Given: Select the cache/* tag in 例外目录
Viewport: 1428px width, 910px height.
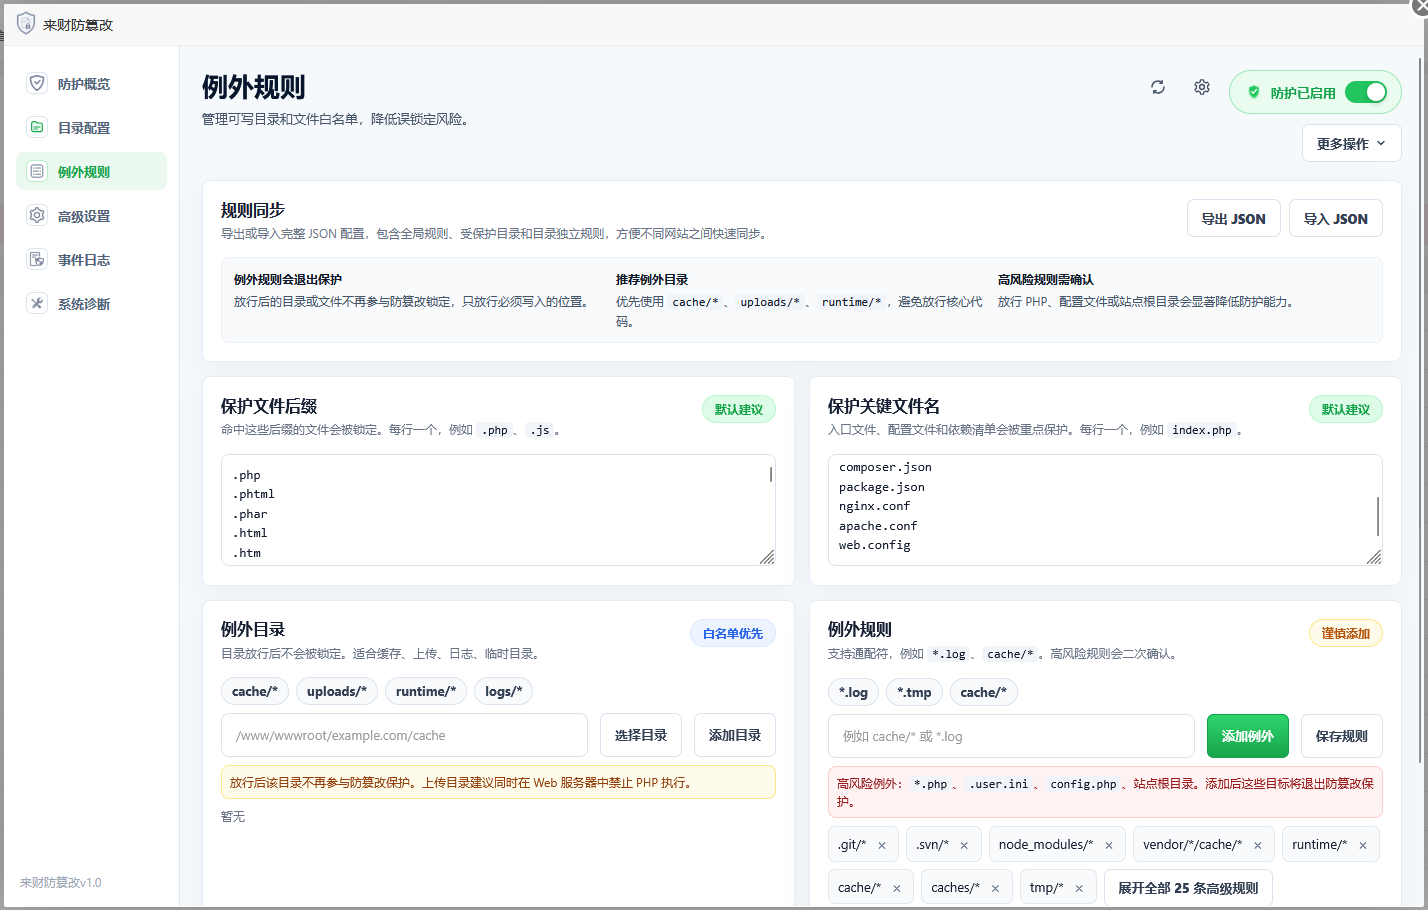Looking at the screenshot, I should pos(255,691).
